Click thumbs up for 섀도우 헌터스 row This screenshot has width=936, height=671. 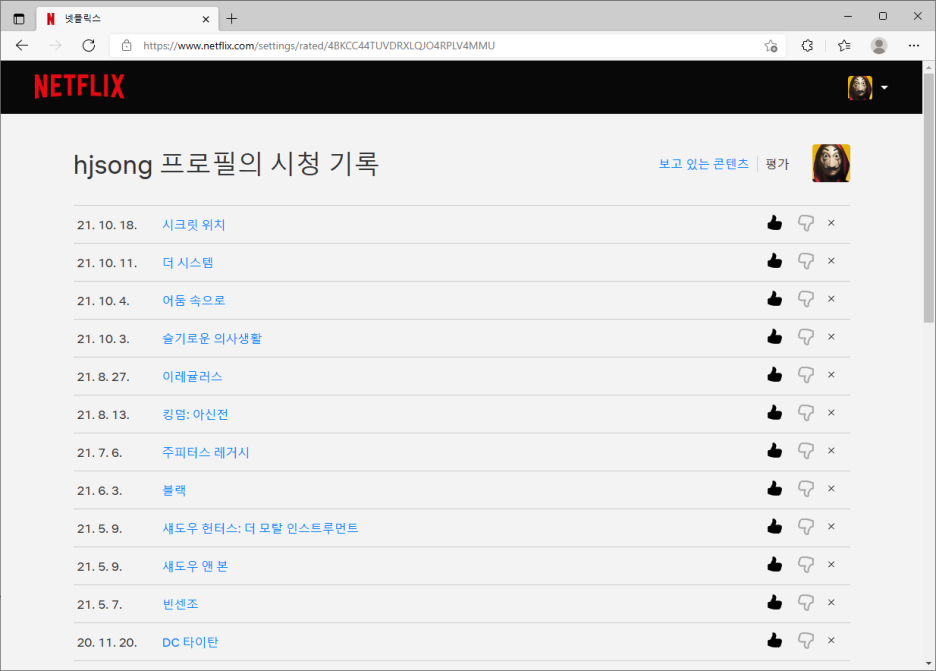[x=774, y=527]
